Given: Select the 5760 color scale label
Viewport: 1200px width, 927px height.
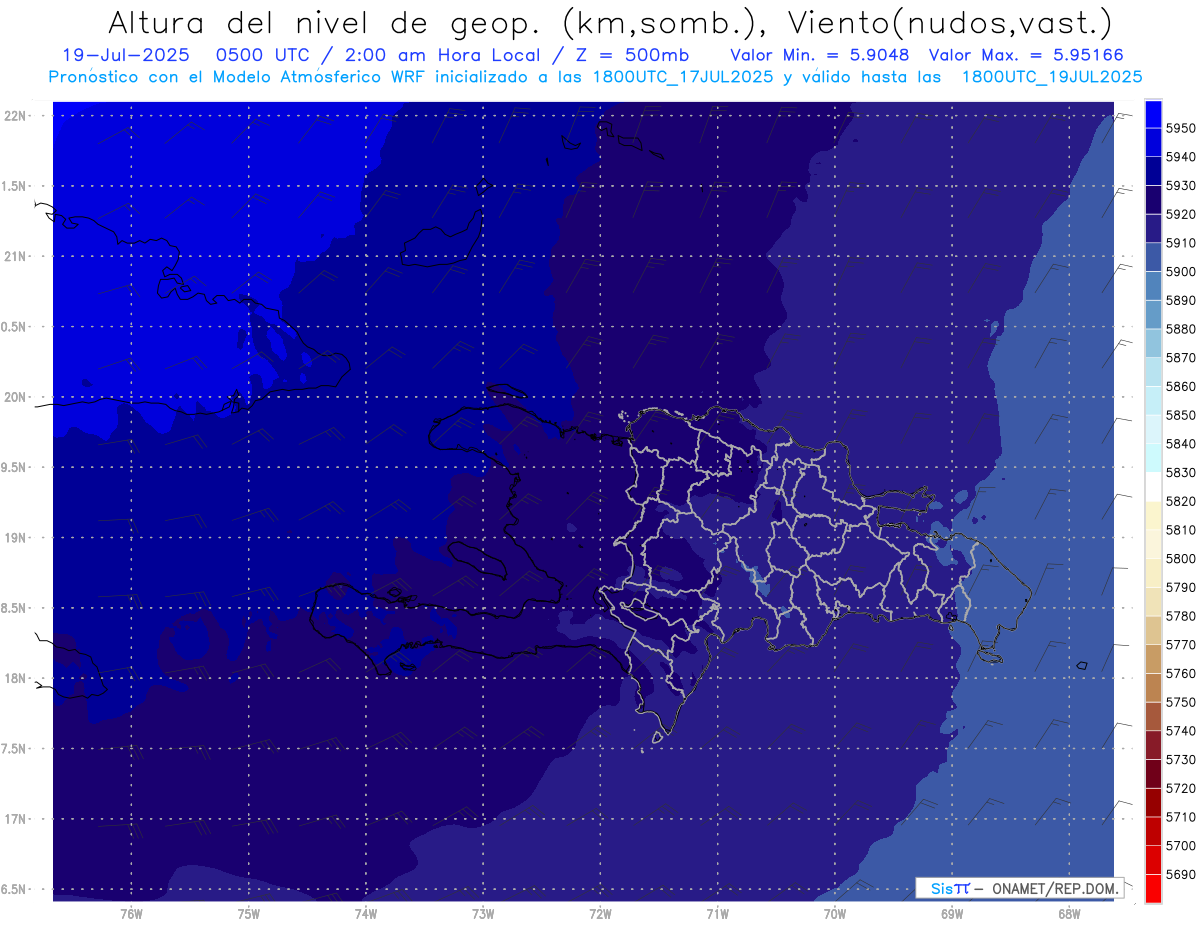Looking at the screenshot, I should tap(1181, 674).
